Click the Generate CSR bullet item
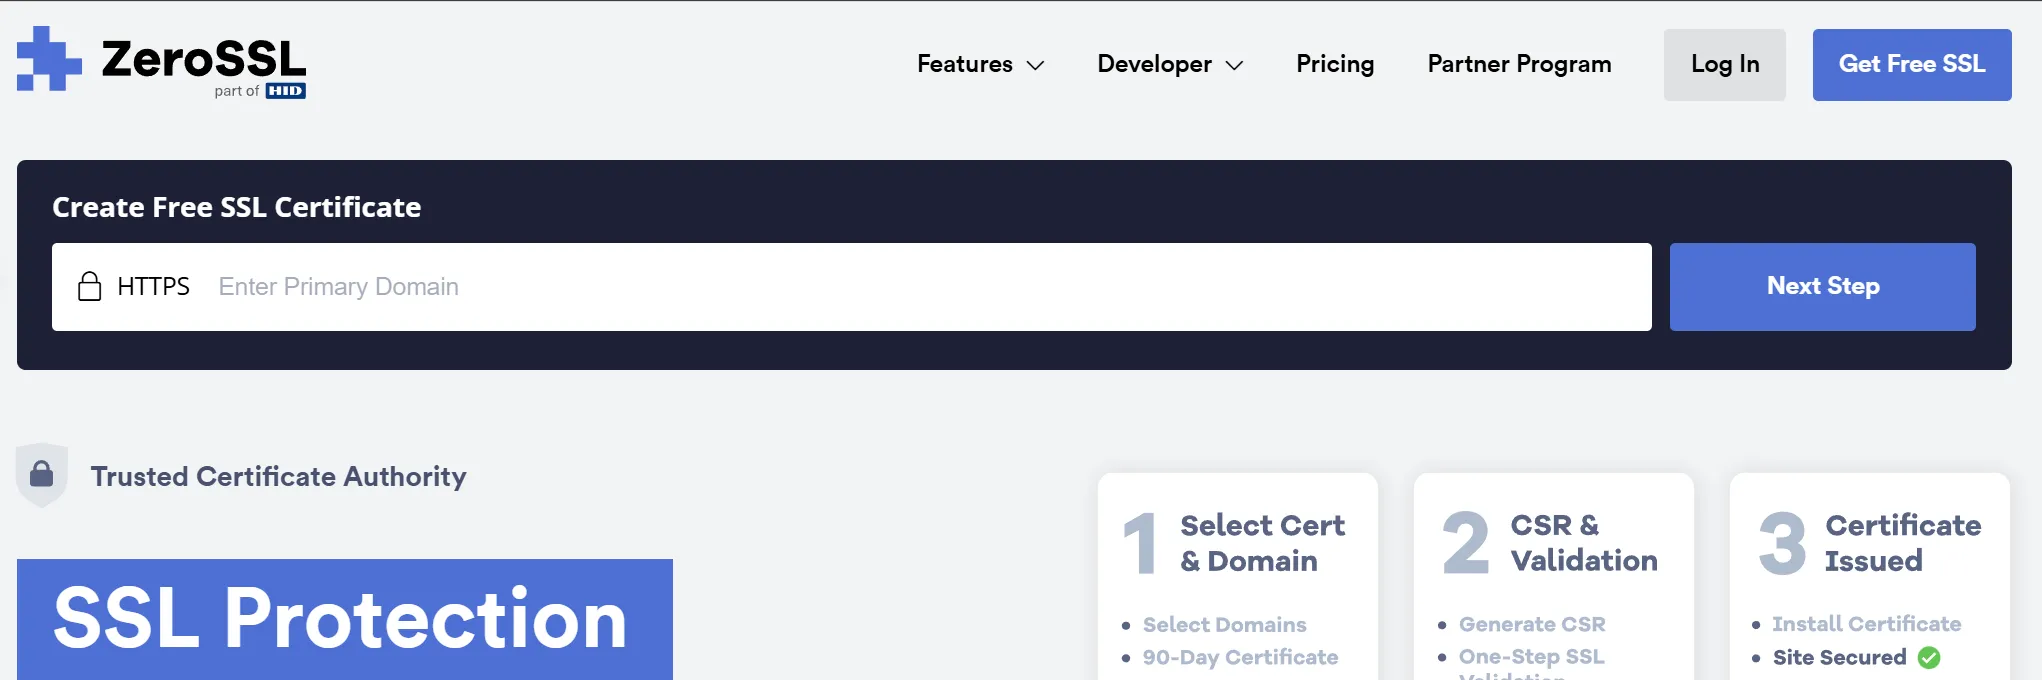The image size is (2042, 680). (x=1532, y=624)
